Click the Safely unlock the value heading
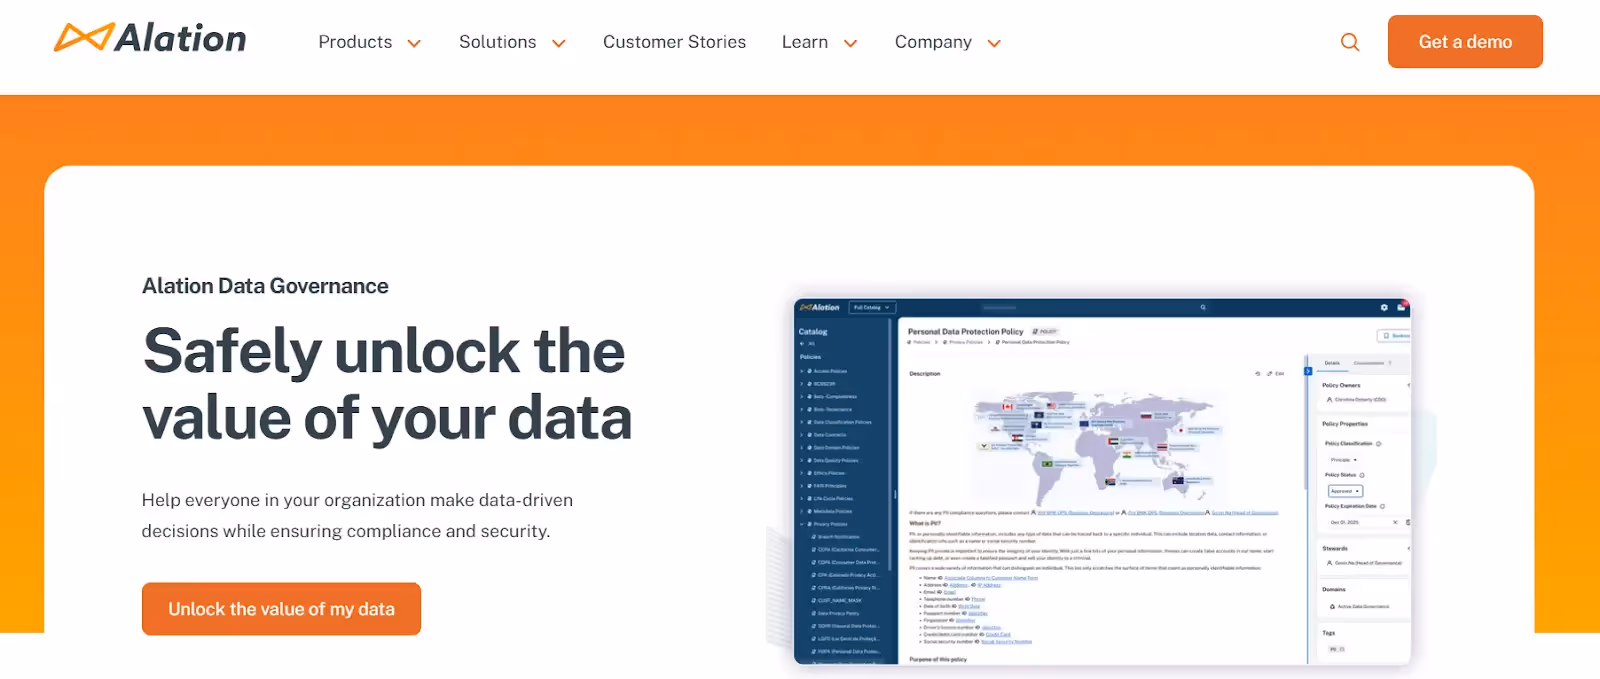The height and width of the screenshot is (679, 1600). point(387,384)
